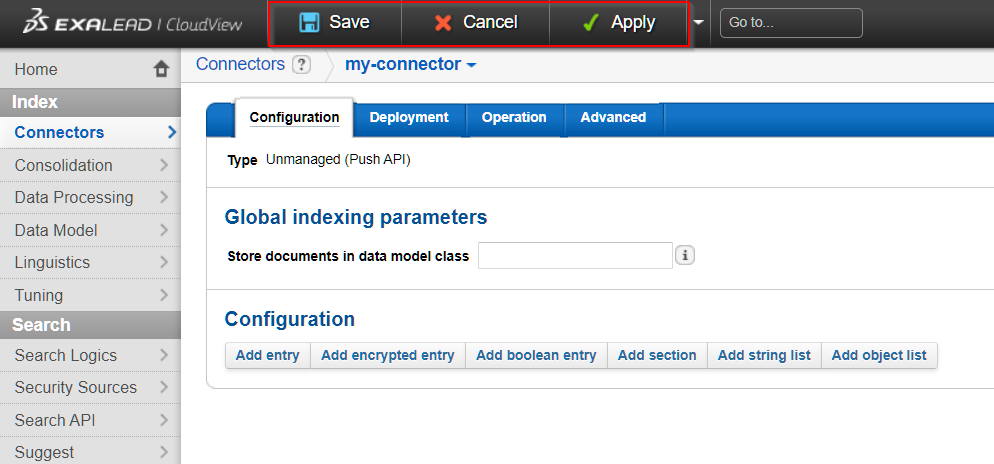
Task: Click the Add encrypted entry button
Action: [388, 355]
